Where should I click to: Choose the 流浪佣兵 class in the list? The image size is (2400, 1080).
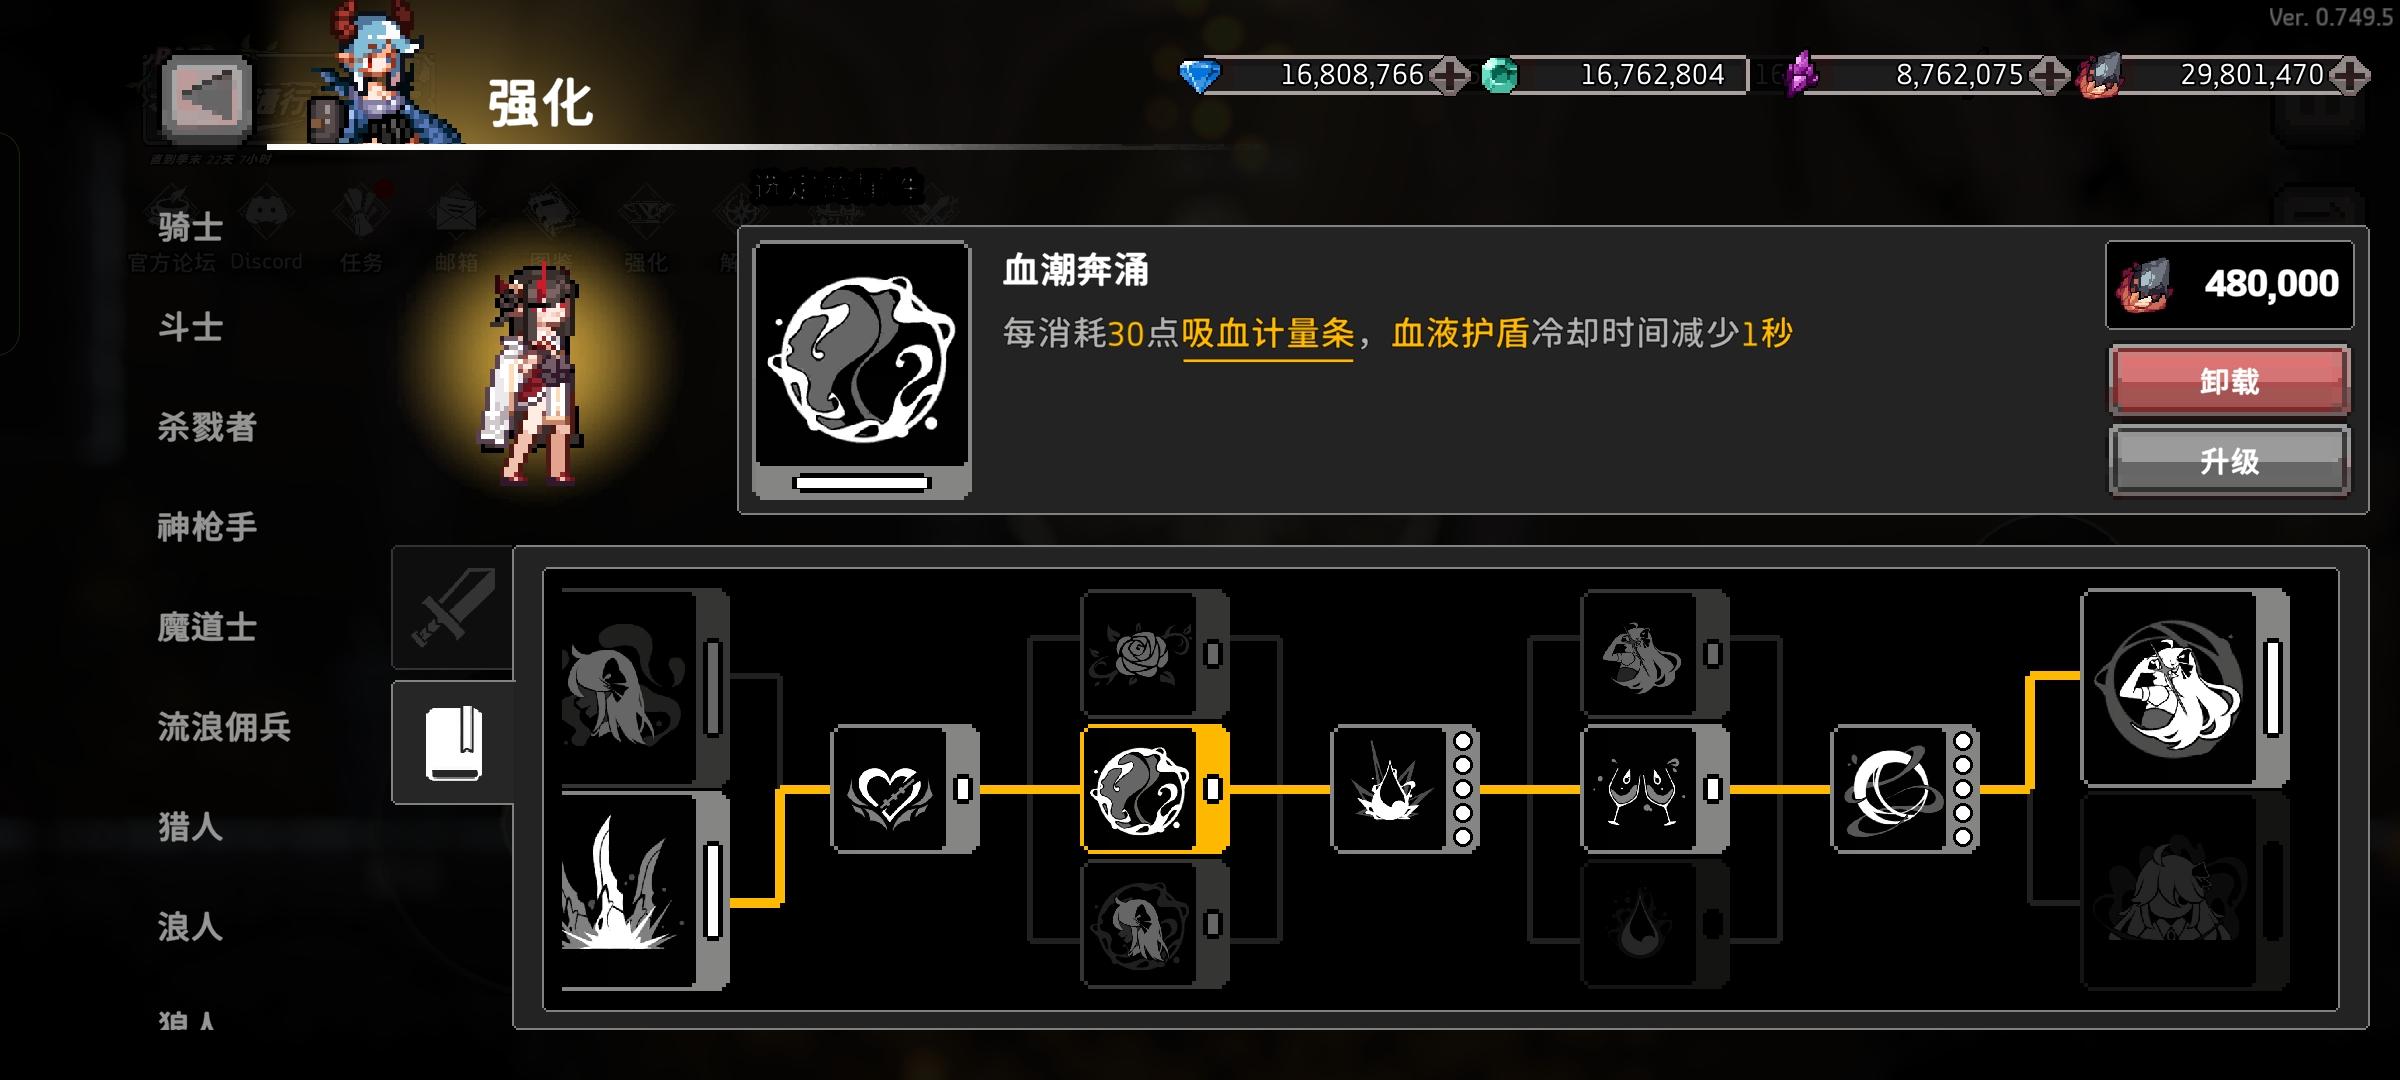224,727
